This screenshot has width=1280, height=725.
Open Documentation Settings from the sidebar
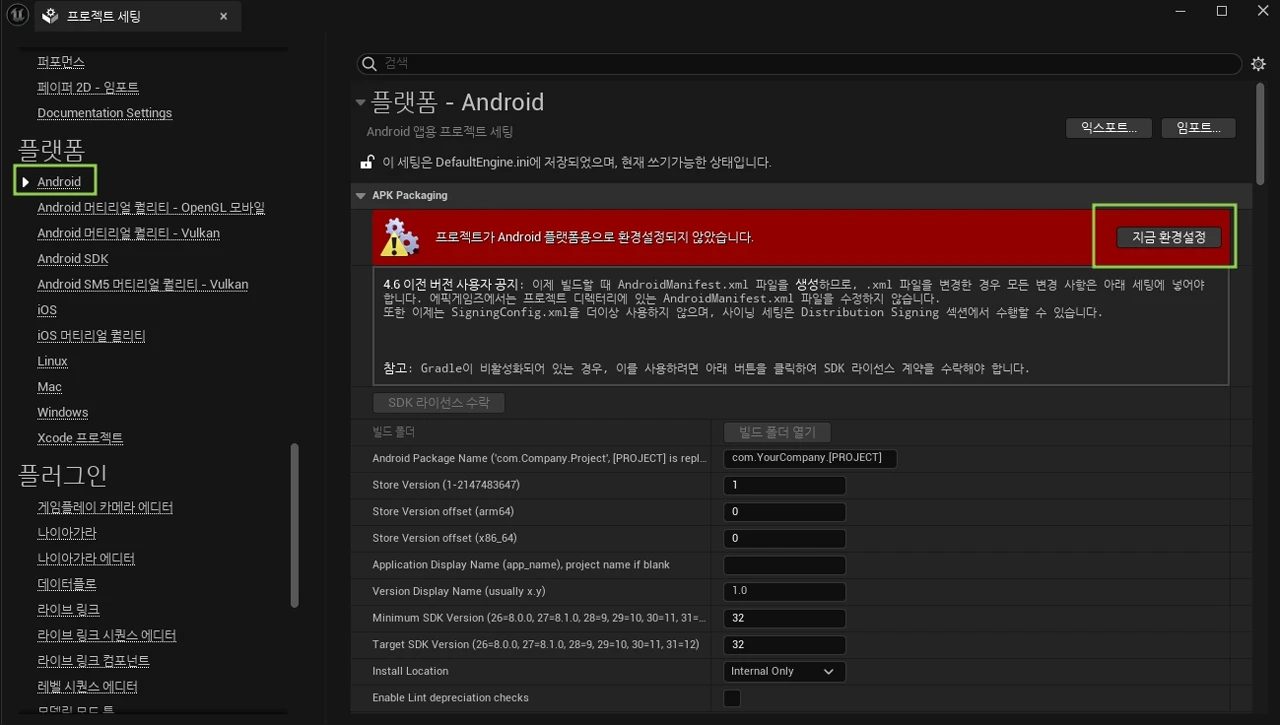(104, 112)
